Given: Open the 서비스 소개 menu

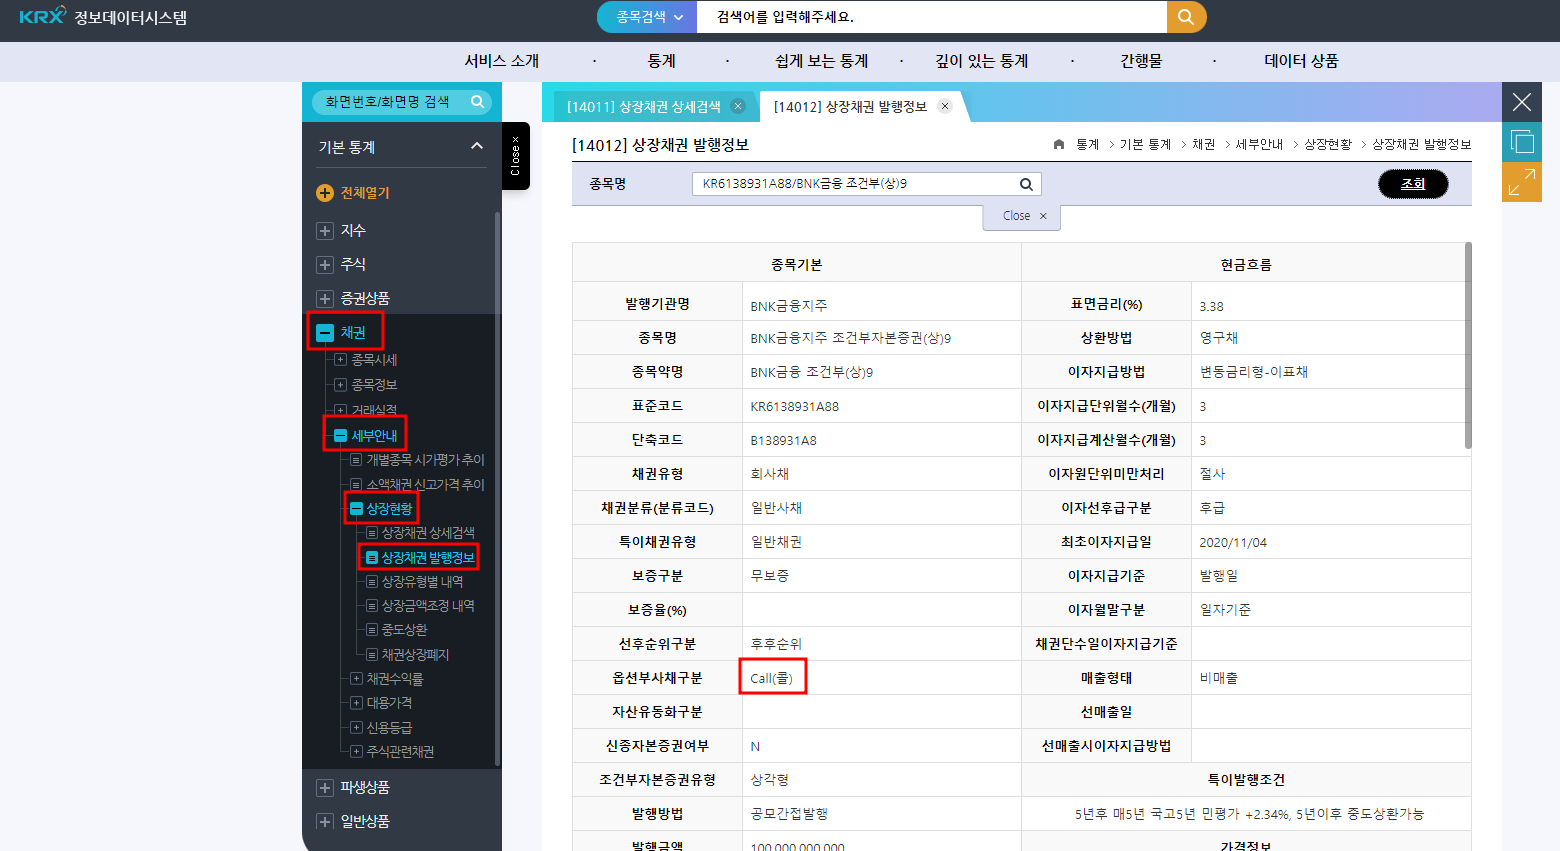Looking at the screenshot, I should (x=501, y=61).
